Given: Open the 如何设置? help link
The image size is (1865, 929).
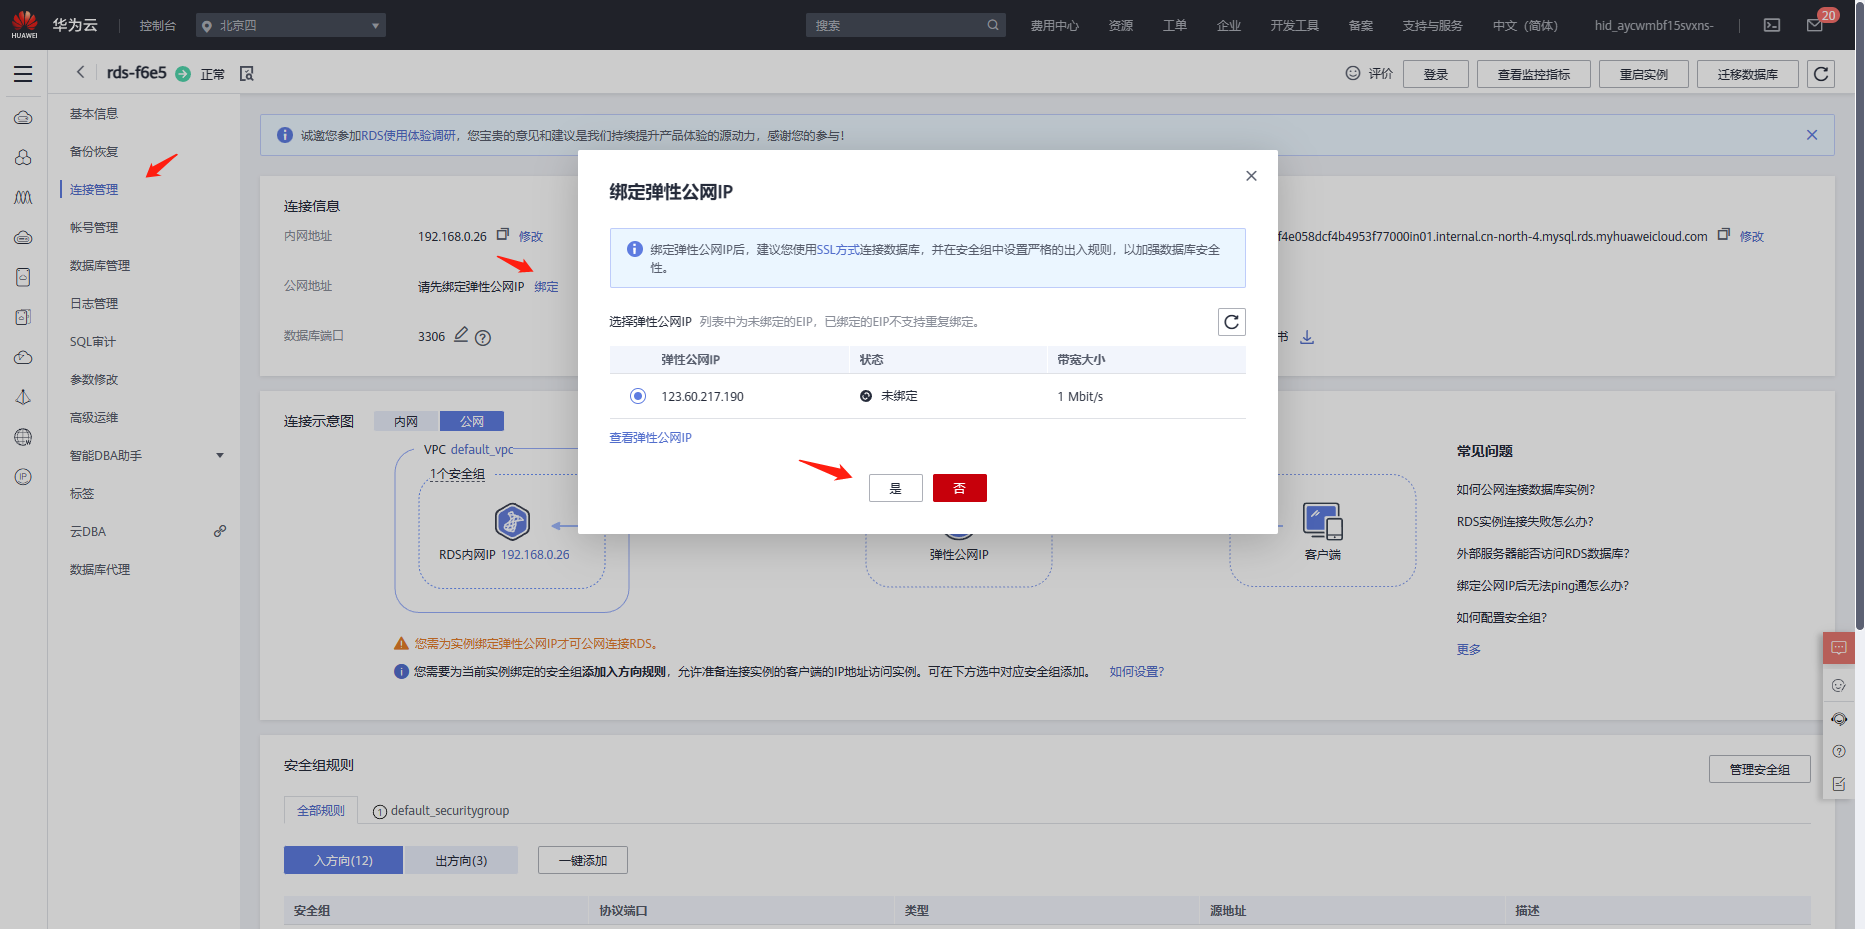Looking at the screenshot, I should point(1137,672).
